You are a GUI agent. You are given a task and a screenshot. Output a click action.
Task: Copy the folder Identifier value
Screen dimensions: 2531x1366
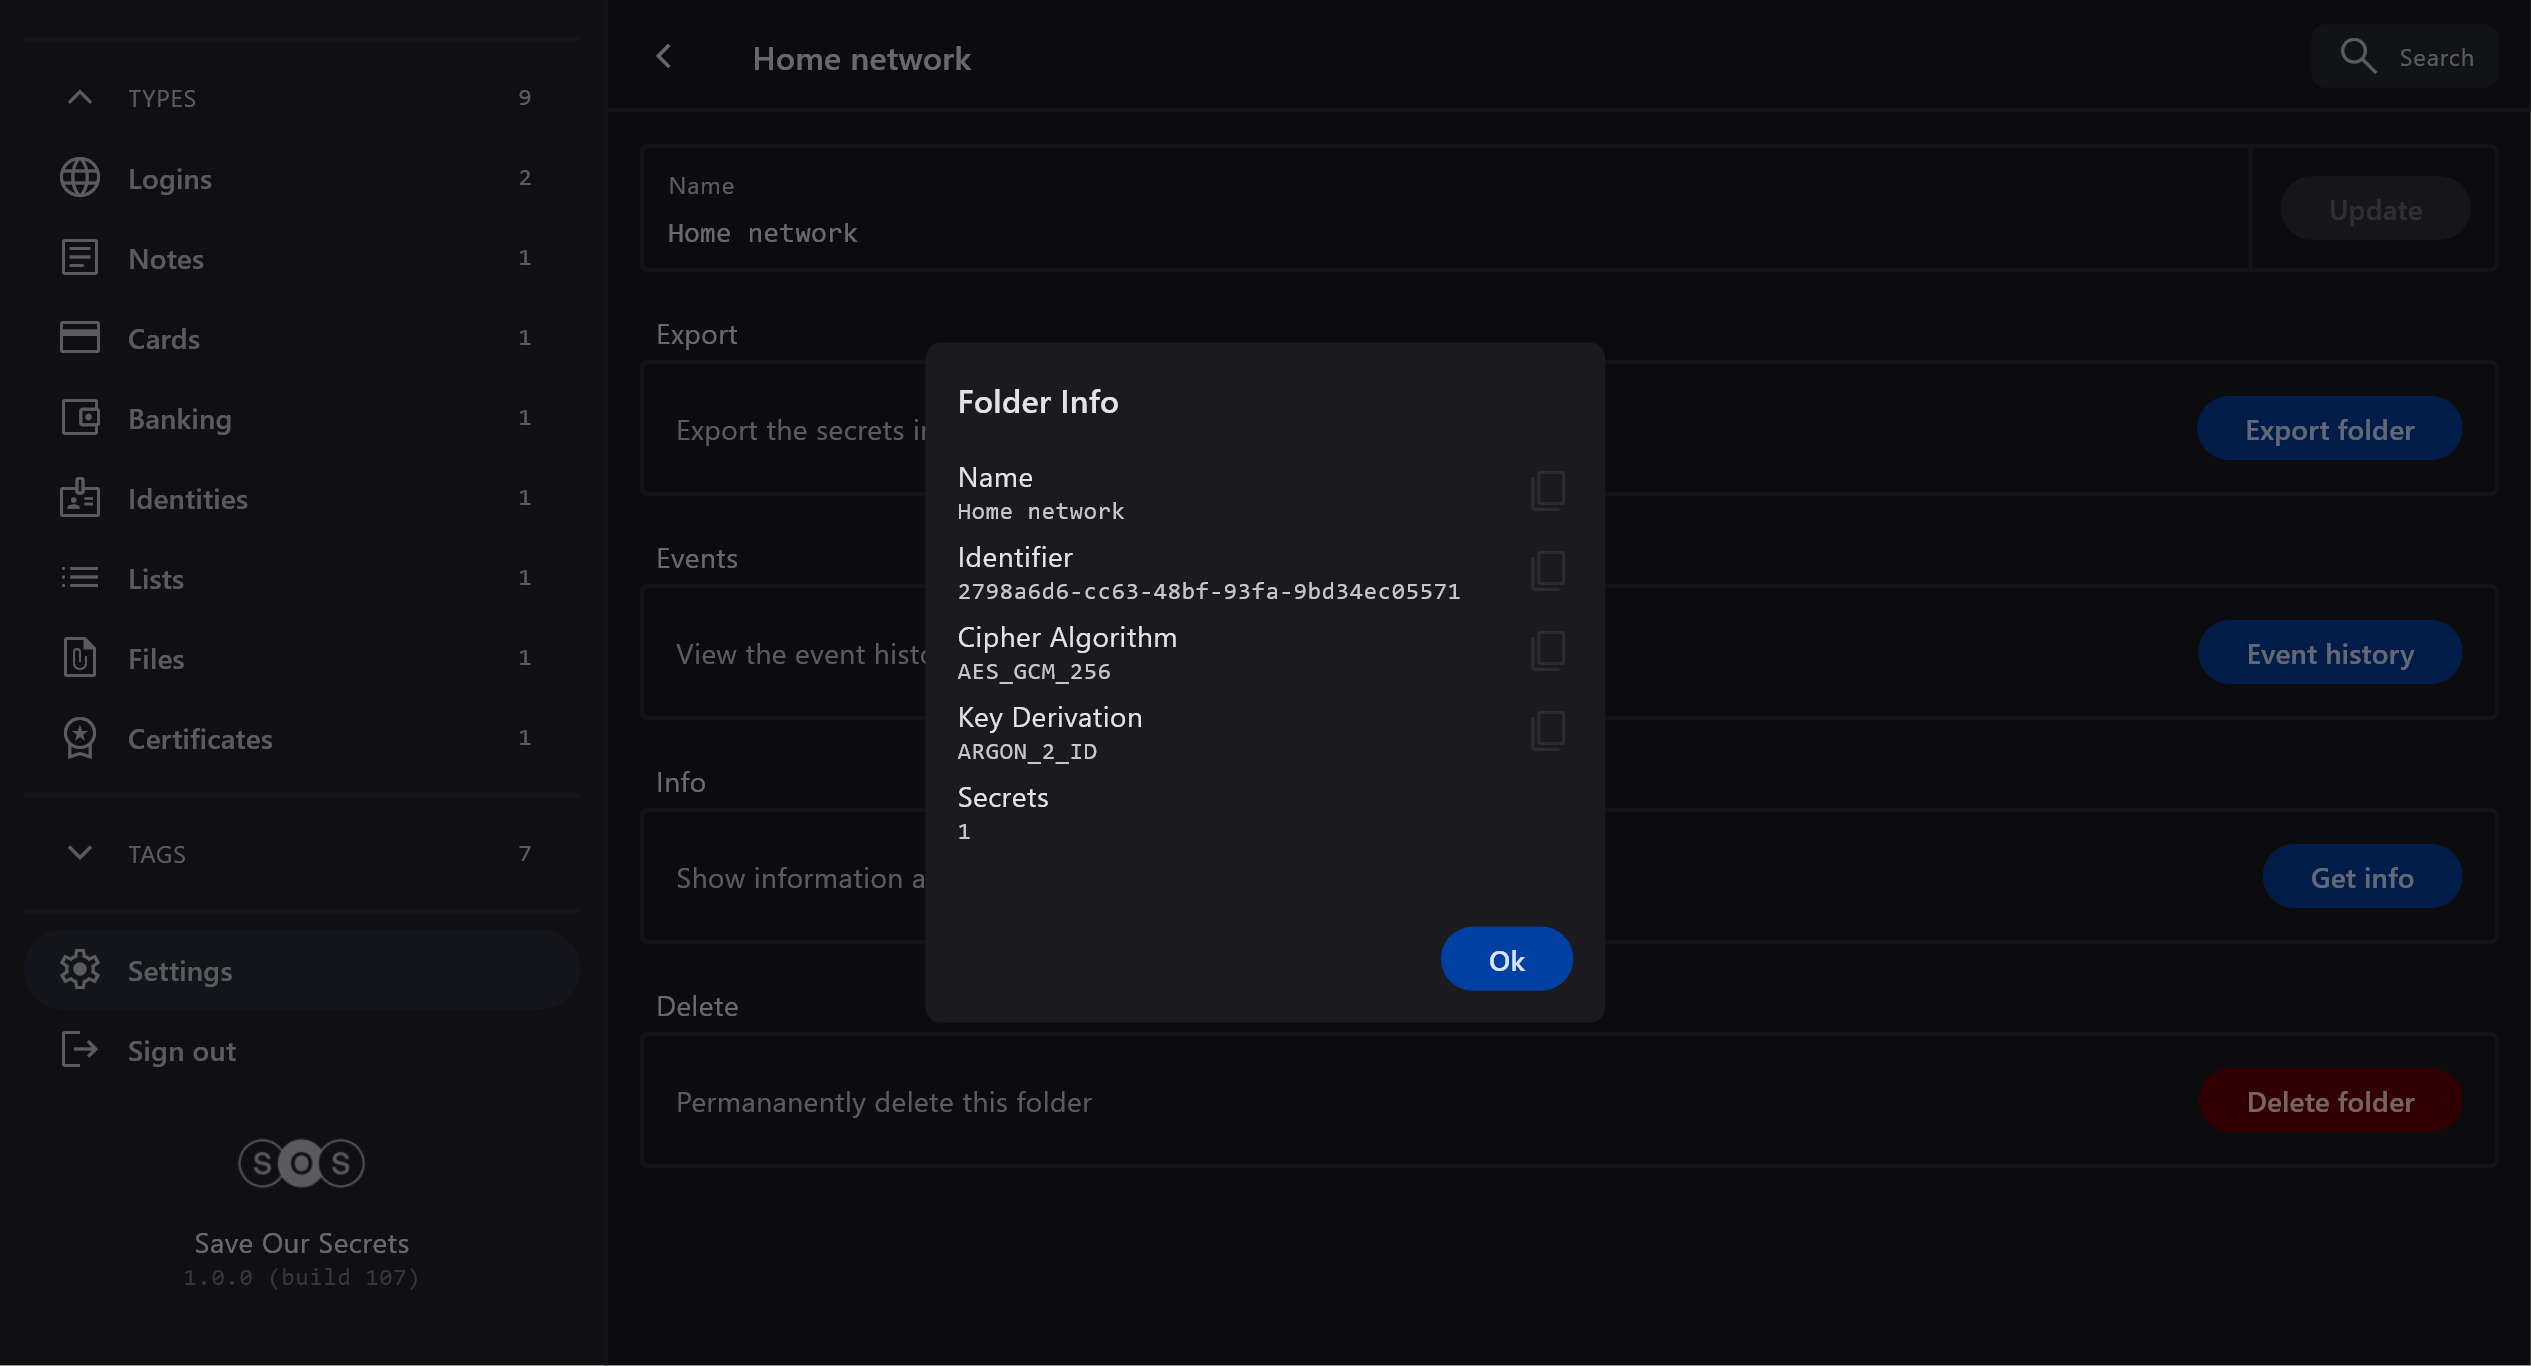point(1547,570)
